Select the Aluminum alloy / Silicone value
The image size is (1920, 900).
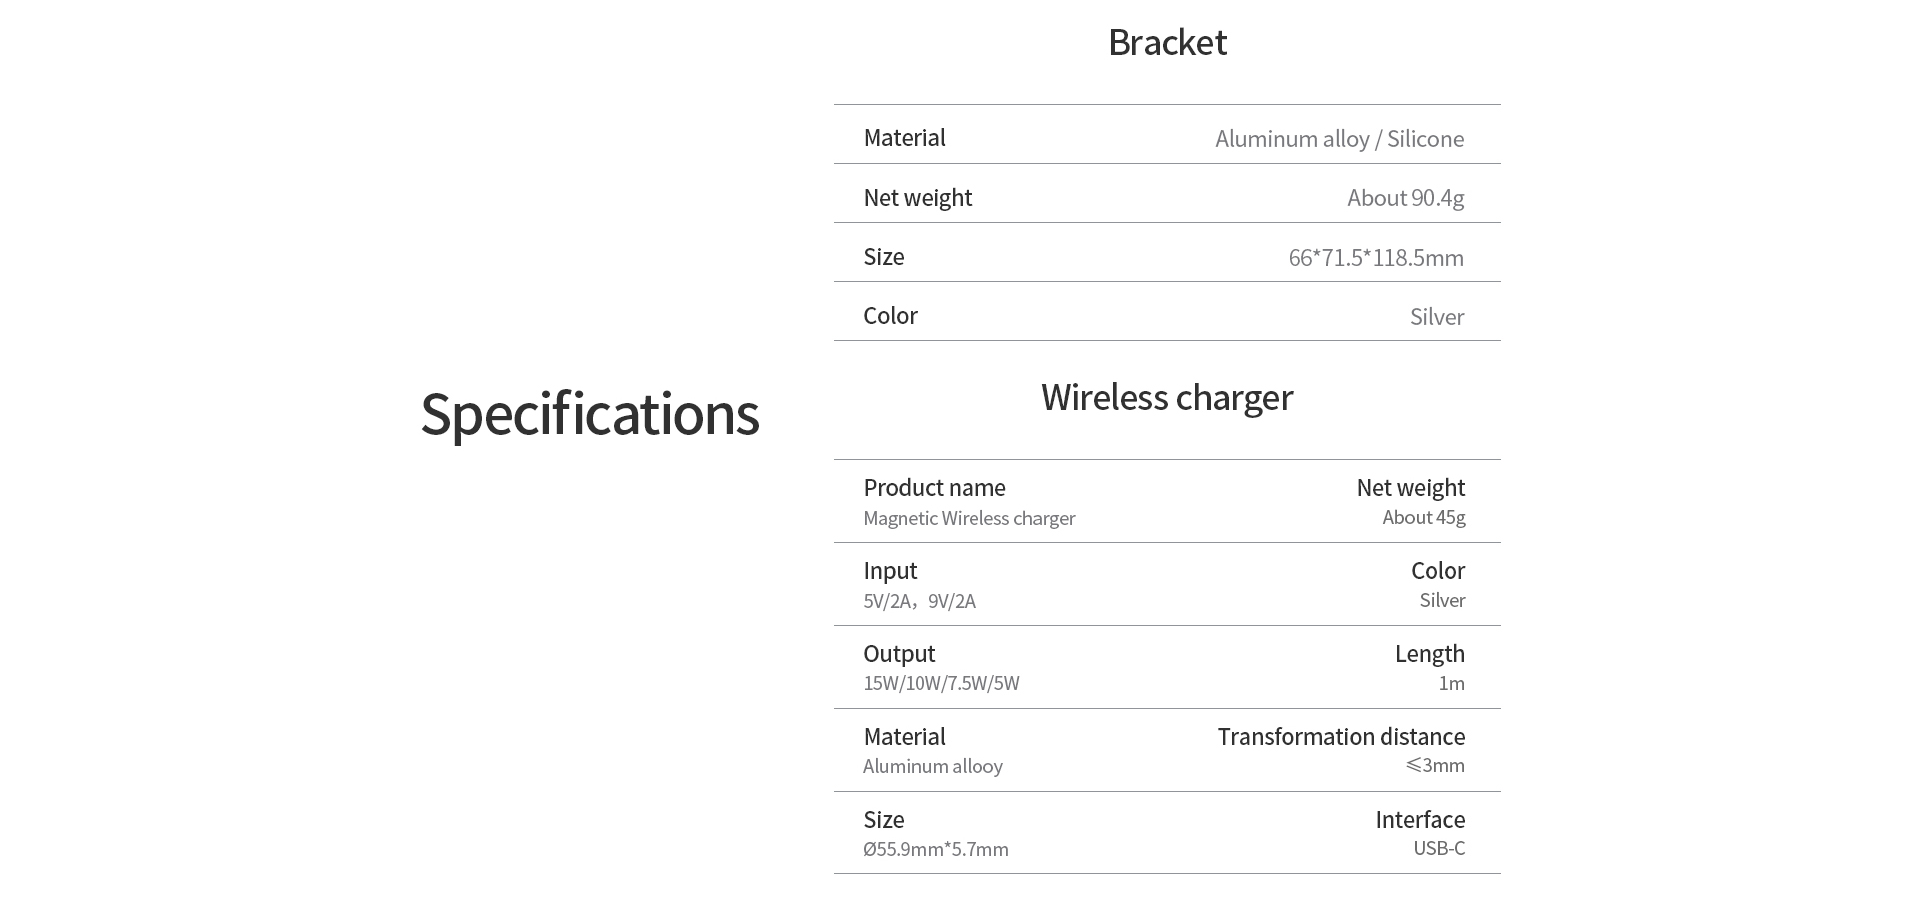[x=1339, y=139]
